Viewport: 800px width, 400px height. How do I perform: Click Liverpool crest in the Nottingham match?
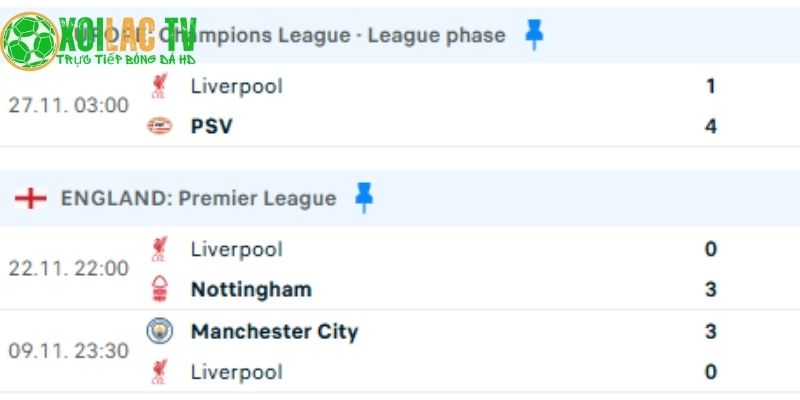159,249
